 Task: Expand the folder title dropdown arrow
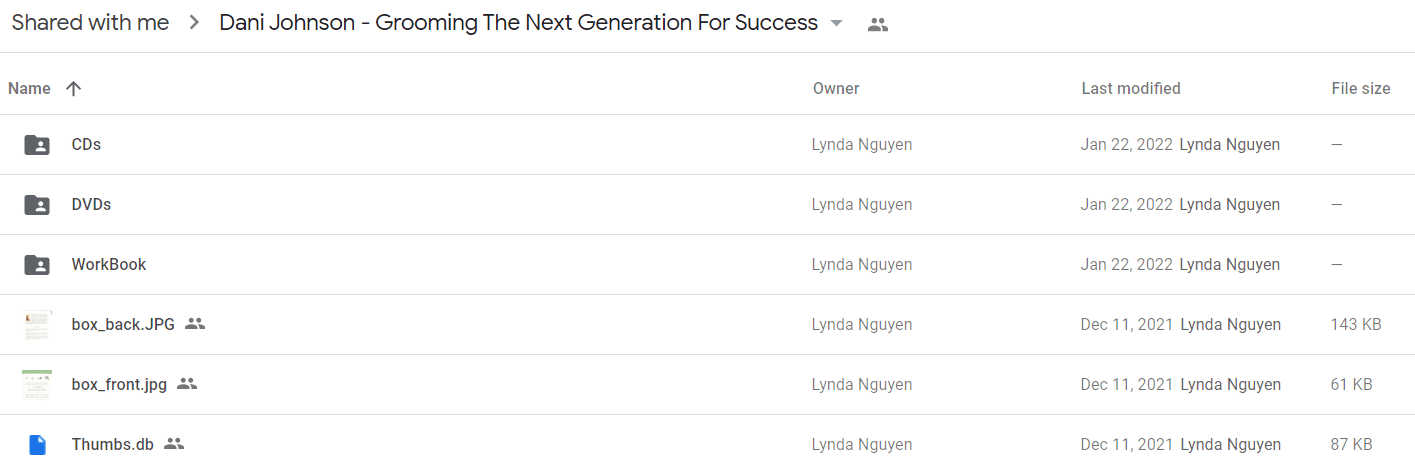pyautogui.click(x=837, y=24)
